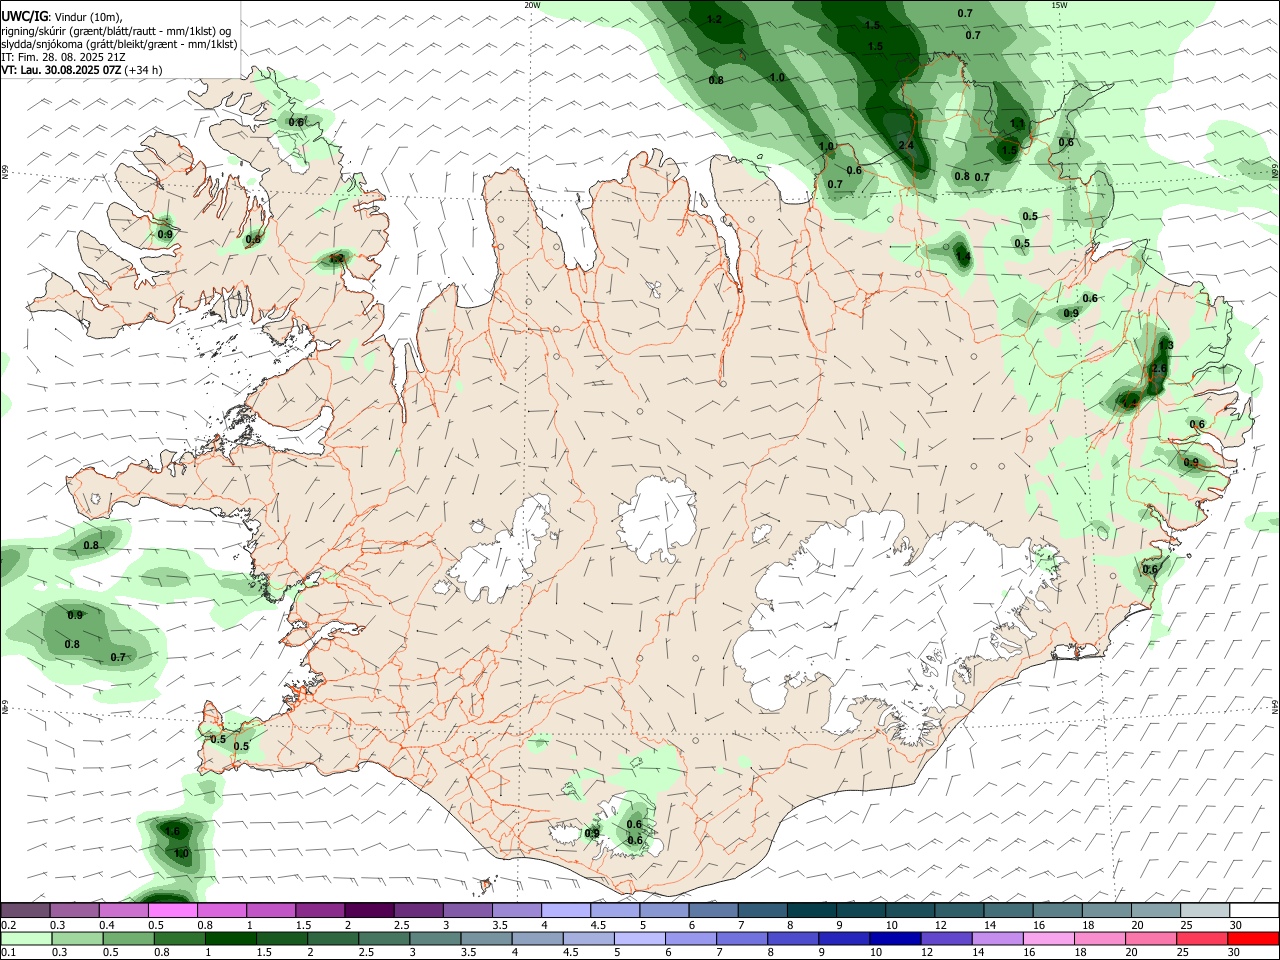The width and height of the screenshot is (1280, 960).
Task: Click the 'UWC/IG' title text
Action: coord(24,15)
